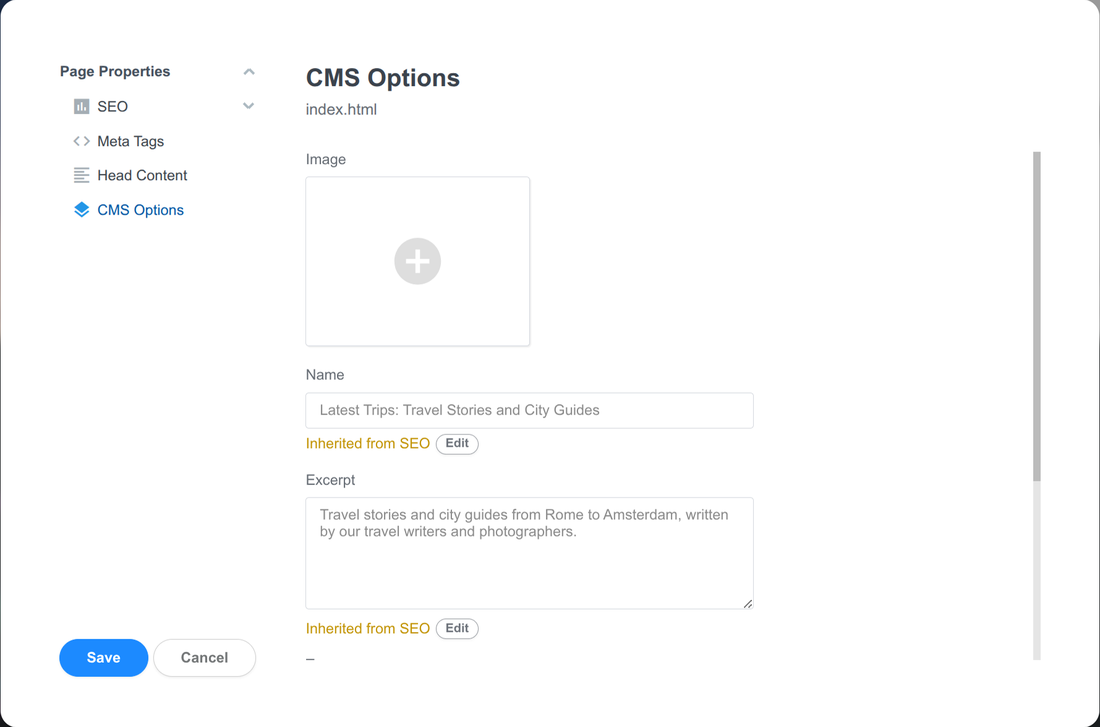Save the page properties
The width and height of the screenshot is (1100, 727).
[x=104, y=658]
